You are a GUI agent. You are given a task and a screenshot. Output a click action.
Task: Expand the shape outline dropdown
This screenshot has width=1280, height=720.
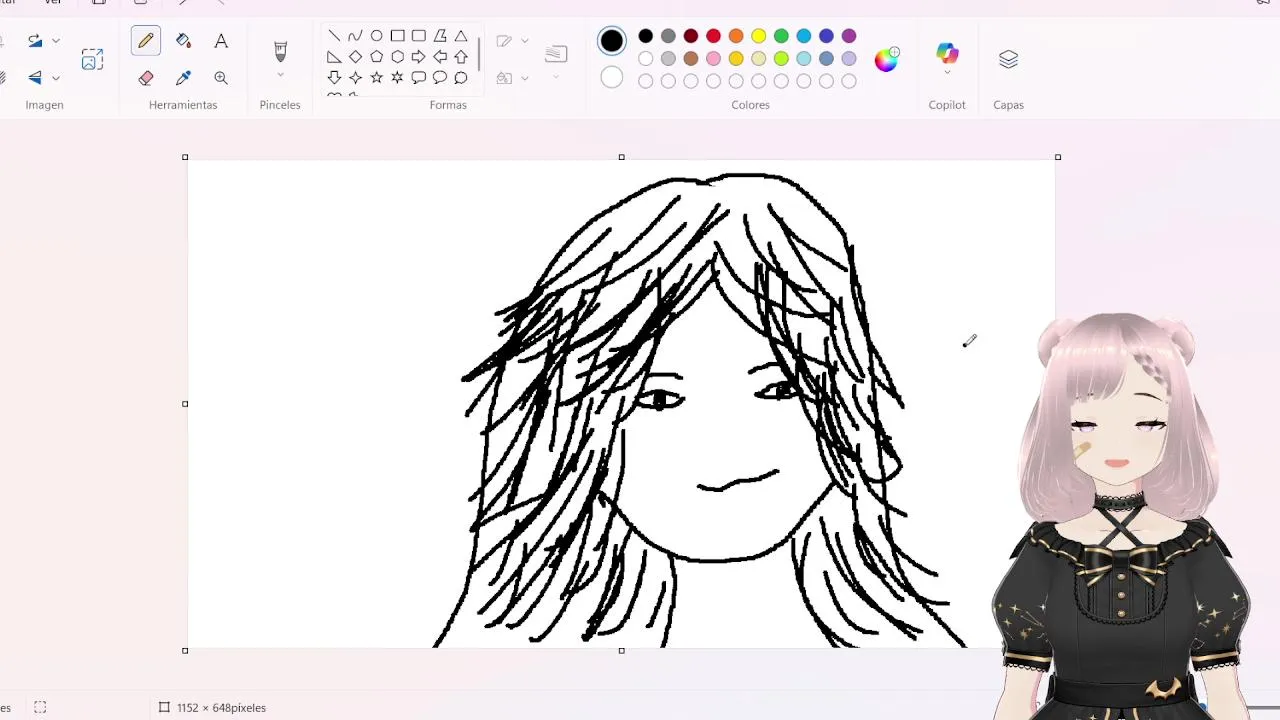(x=524, y=41)
